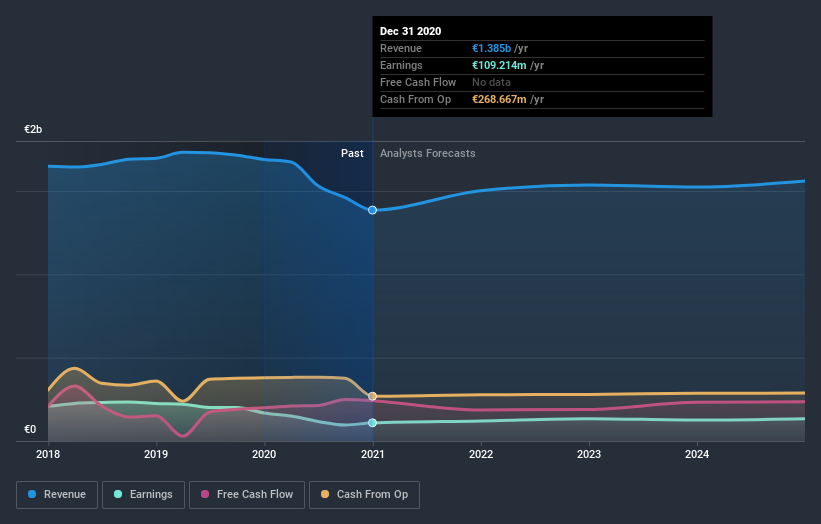This screenshot has width=821, height=524.
Task: Click the teal Earnings data point marker
Action: (x=372, y=422)
